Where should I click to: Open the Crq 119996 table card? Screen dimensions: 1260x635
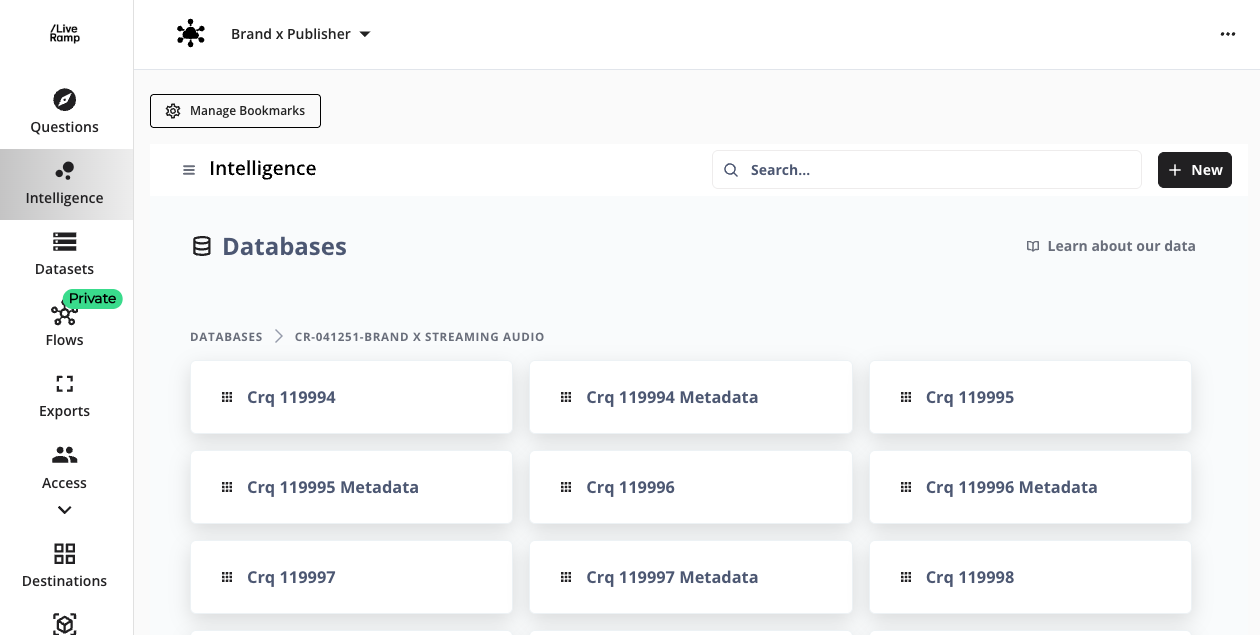(690, 487)
